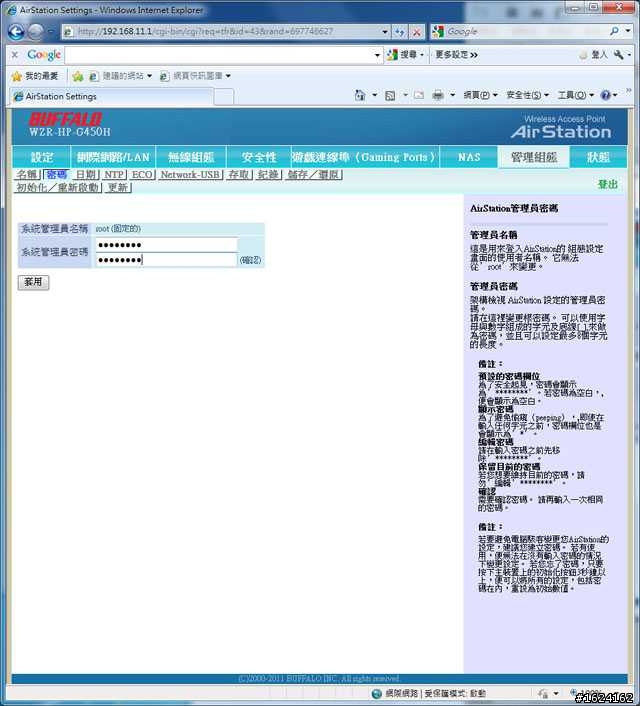Click the Refresh icon beside address bar

[x=400, y=32]
